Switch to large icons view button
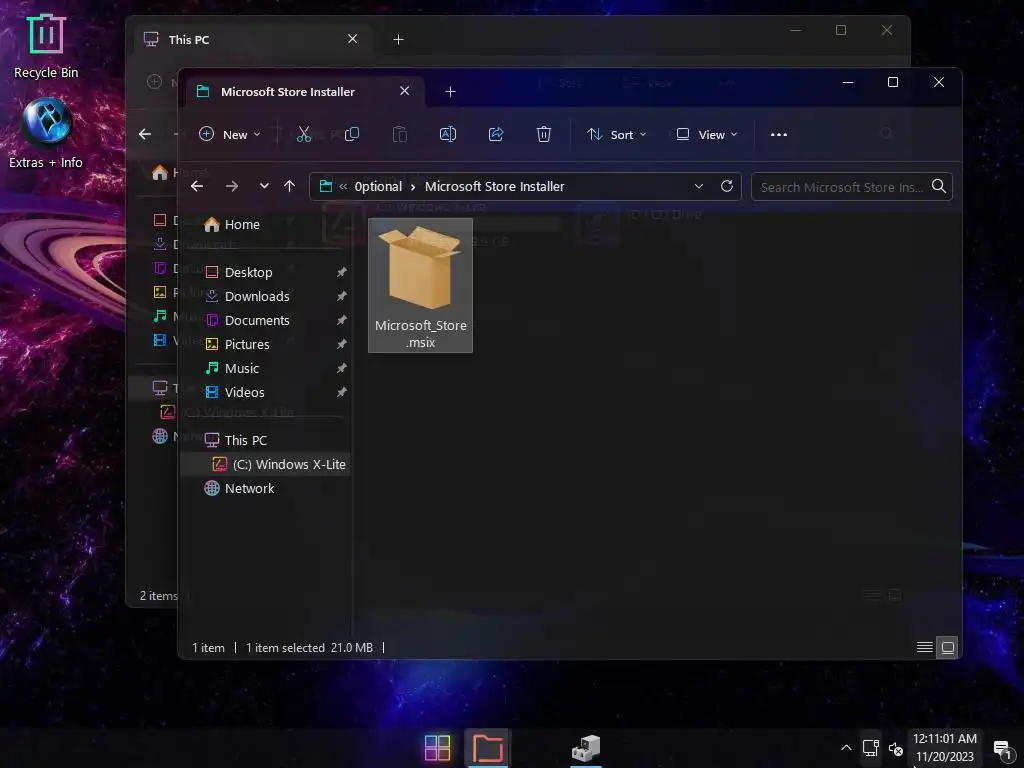The height and width of the screenshot is (768, 1024). (x=948, y=647)
